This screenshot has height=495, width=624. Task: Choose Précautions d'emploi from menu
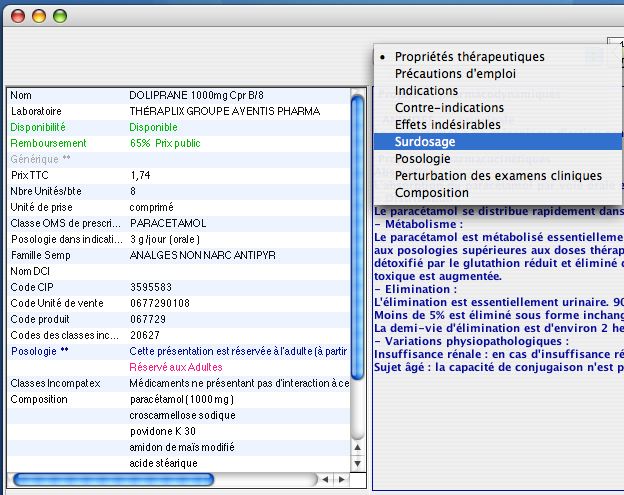pyautogui.click(x=497, y=74)
